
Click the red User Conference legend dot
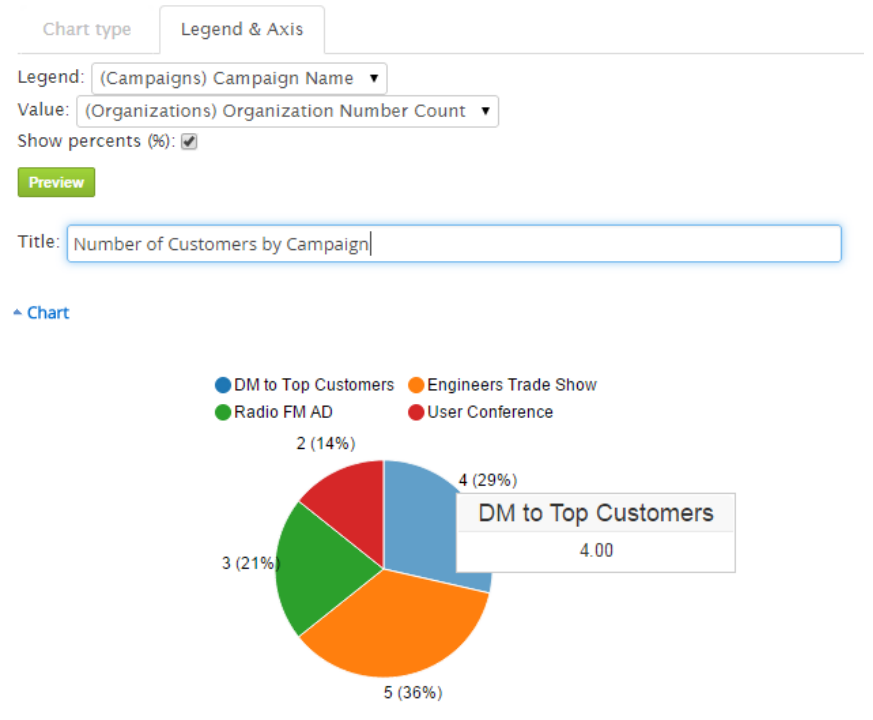tap(416, 412)
